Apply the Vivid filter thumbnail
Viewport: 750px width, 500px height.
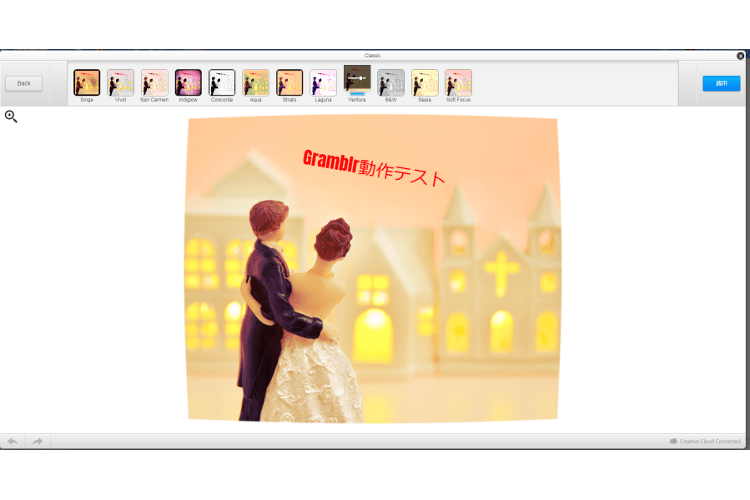click(x=121, y=82)
